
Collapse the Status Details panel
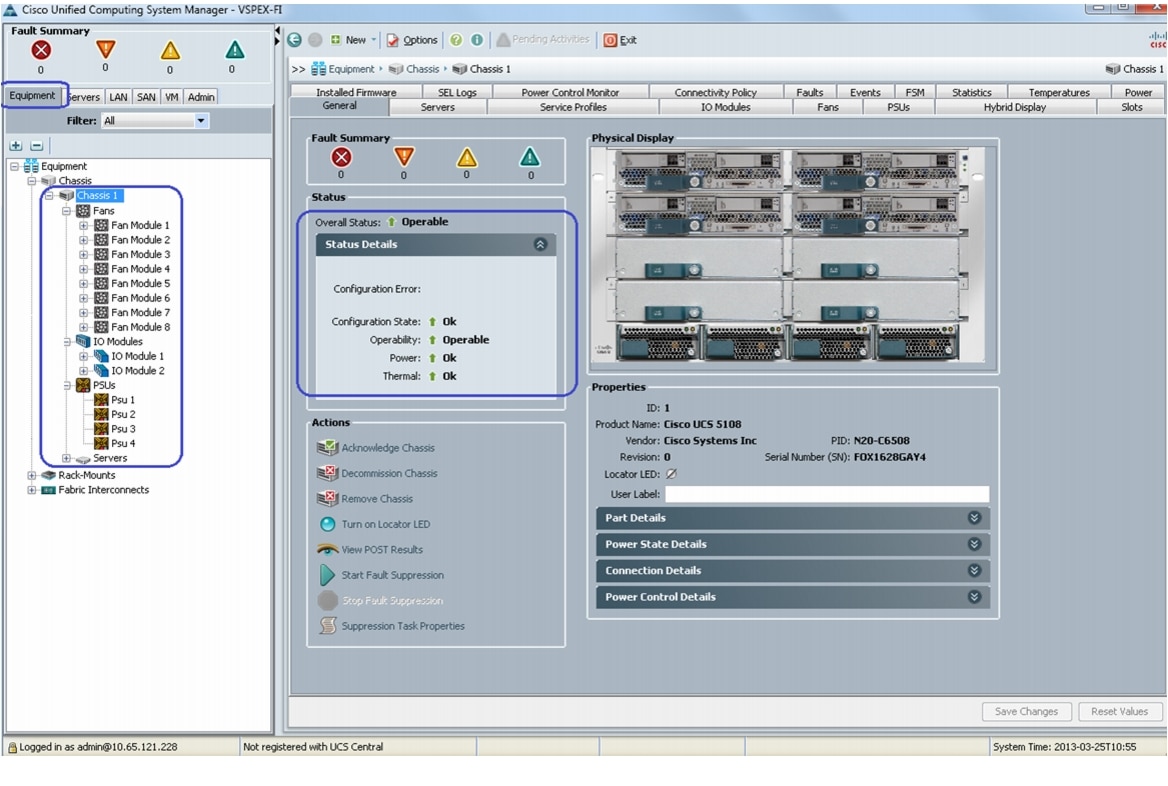tap(540, 244)
